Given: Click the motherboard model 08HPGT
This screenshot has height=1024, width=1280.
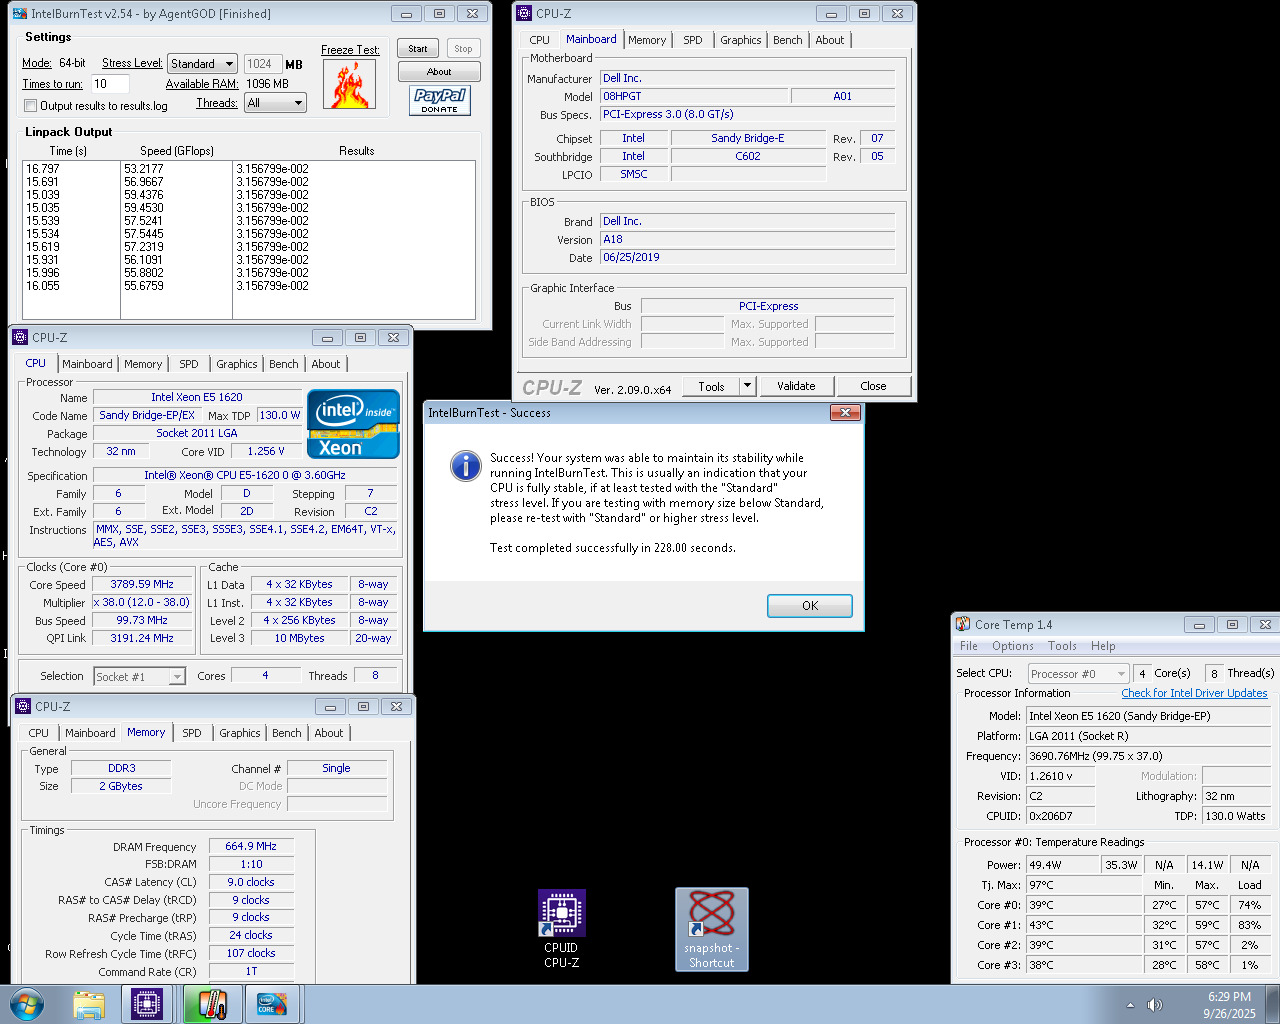Looking at the screenshot, I should [692, 96].
